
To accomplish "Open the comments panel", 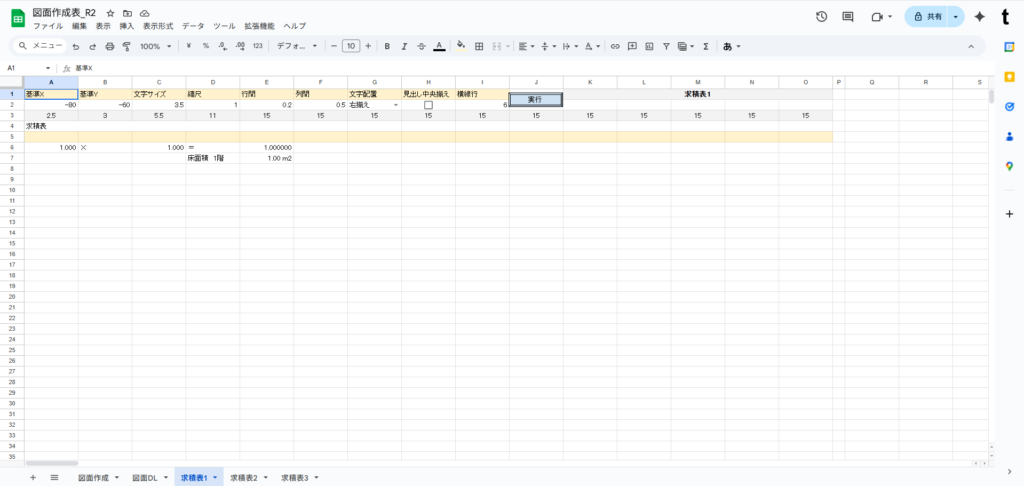I will (848, 17).
